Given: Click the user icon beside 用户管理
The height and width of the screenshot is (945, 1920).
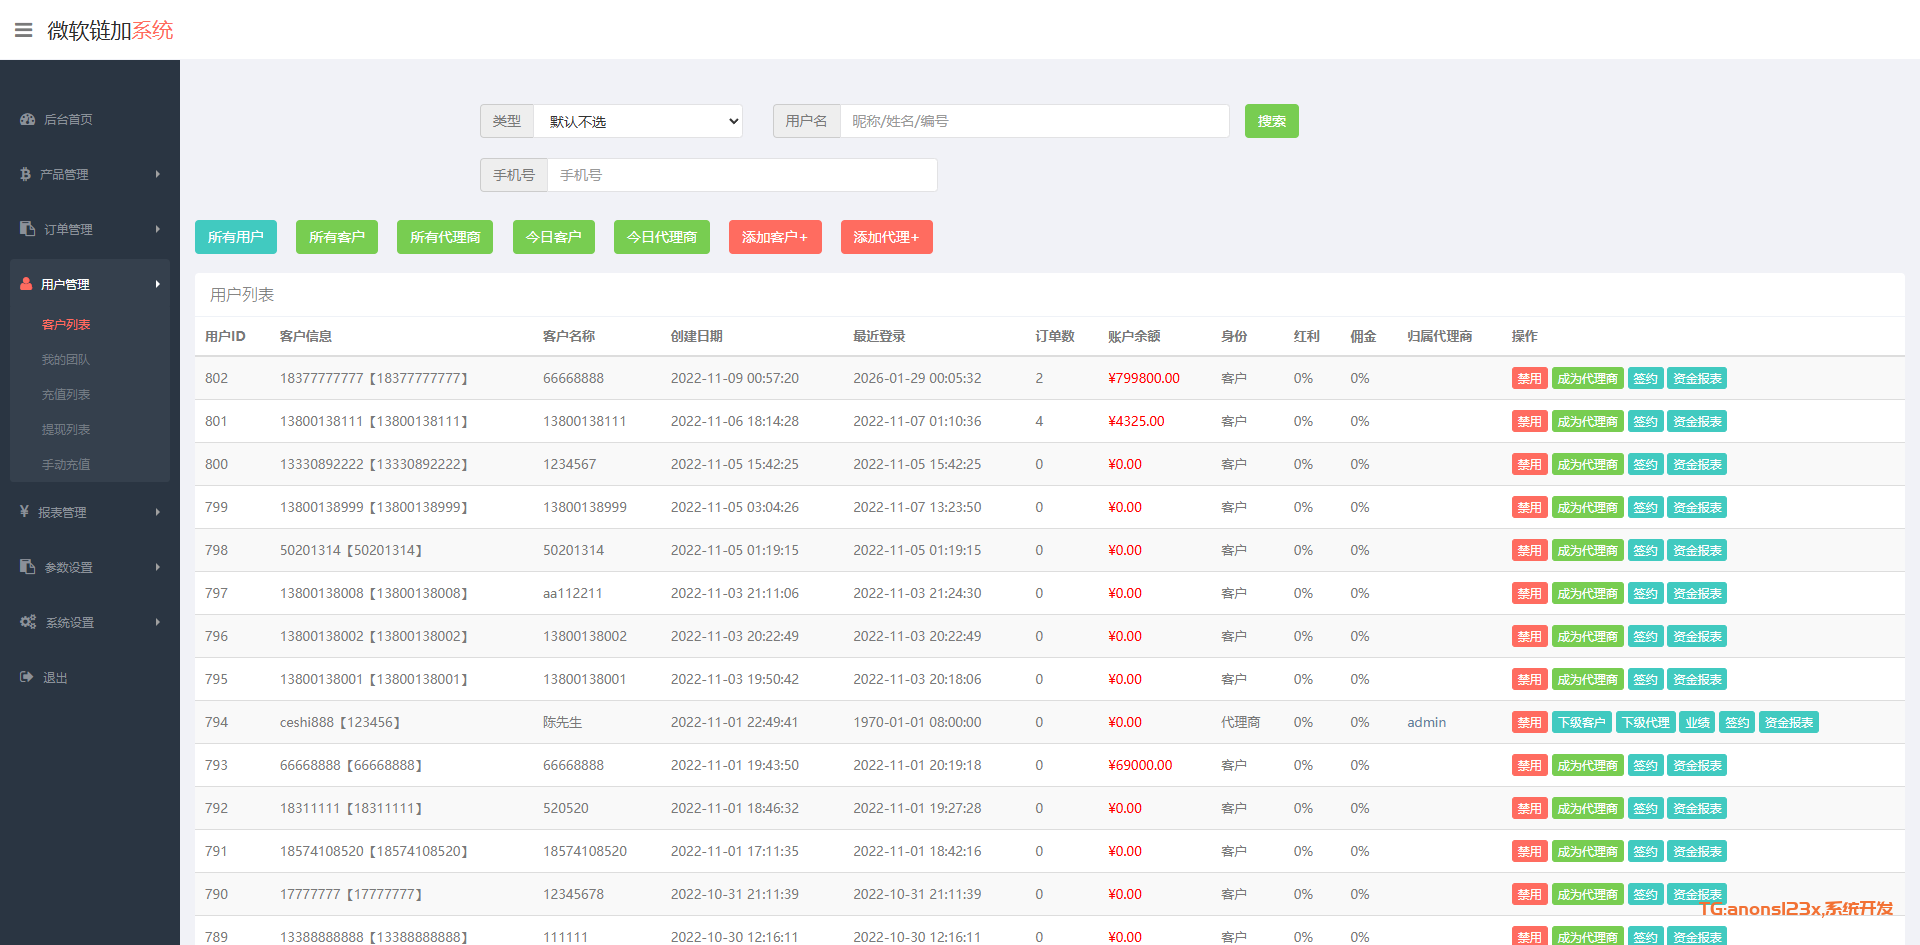Looking at the screenshot, I should tap(26, 284).
